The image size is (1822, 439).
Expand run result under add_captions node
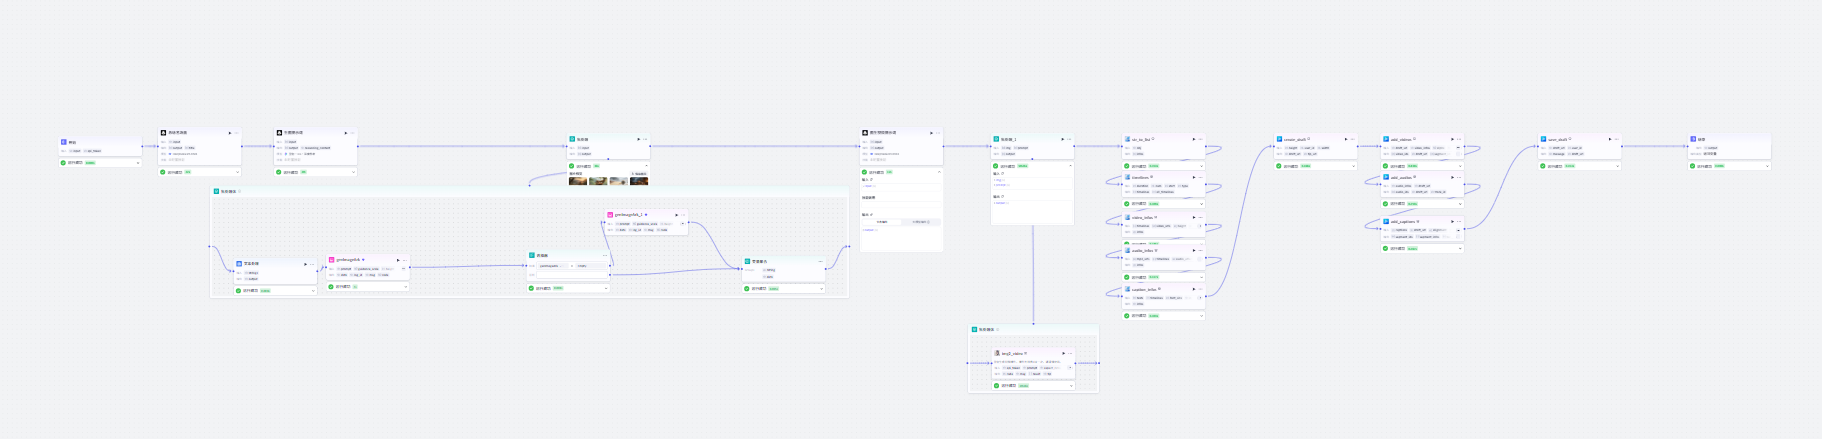tap(1459, 248)
